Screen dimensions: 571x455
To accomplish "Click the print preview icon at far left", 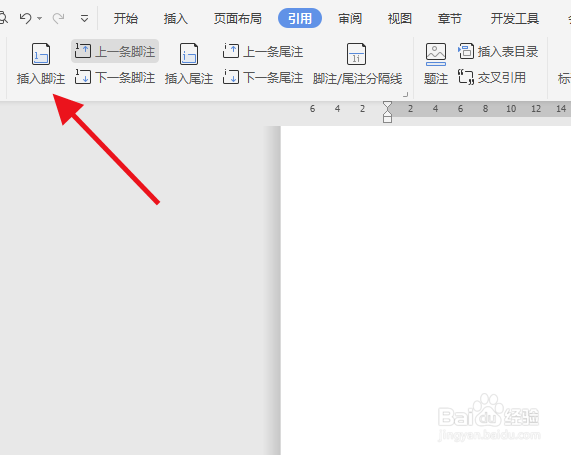I will click(x=3, y=18).
